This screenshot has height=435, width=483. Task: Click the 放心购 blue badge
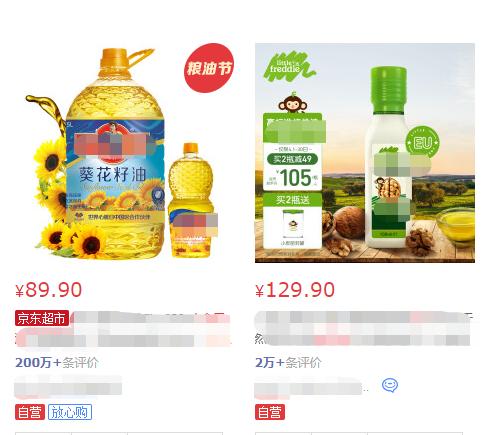tap(70, 412)
